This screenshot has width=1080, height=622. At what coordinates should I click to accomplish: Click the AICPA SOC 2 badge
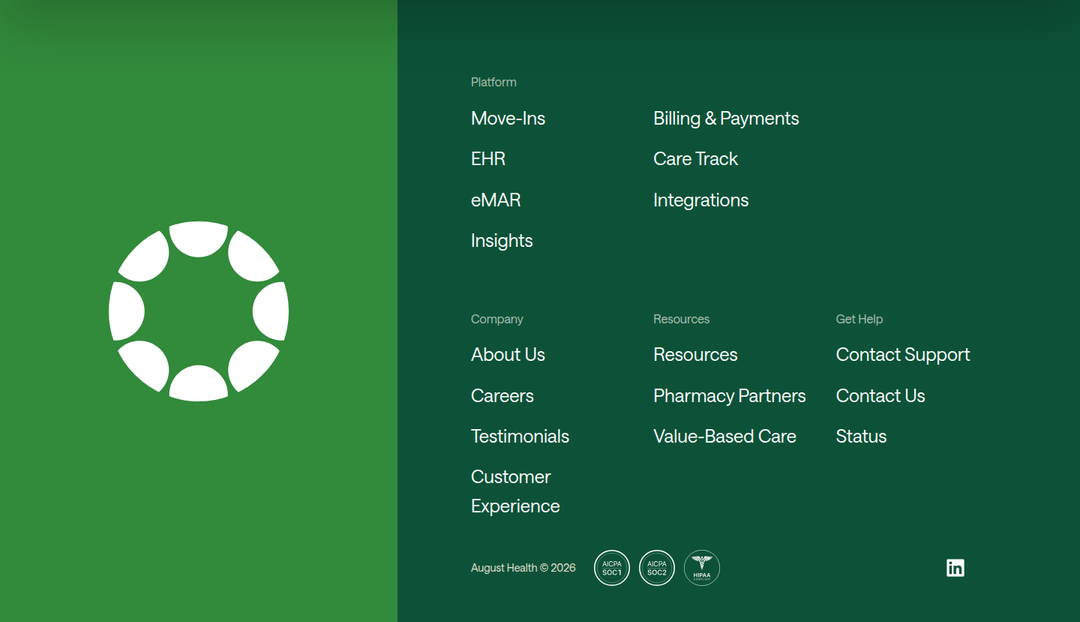tap(657, 568)
